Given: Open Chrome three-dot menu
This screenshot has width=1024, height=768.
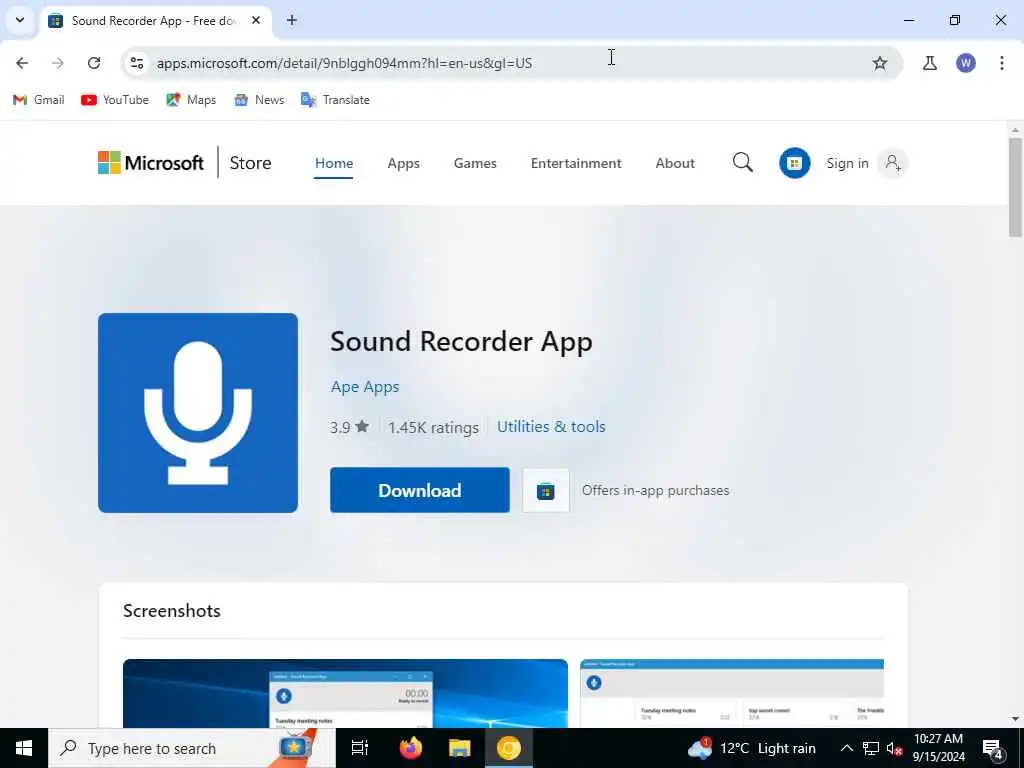Looking at the screenshot, I should 1002,63.
